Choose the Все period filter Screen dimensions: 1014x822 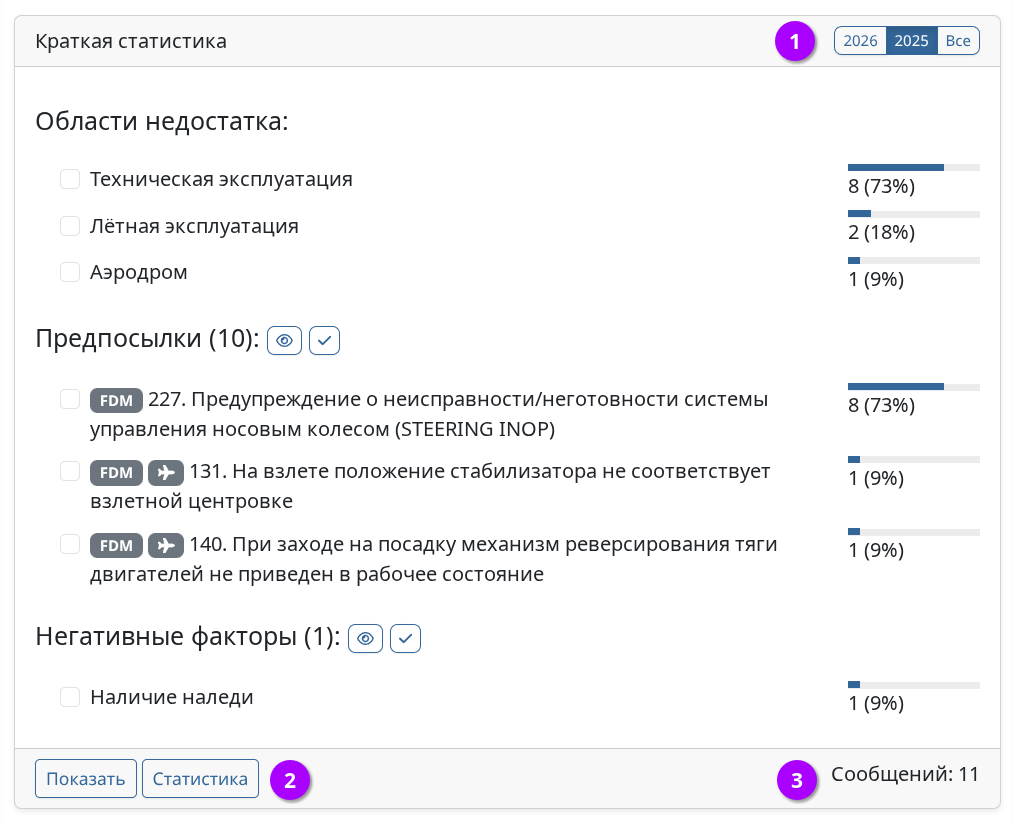(958, 41)
